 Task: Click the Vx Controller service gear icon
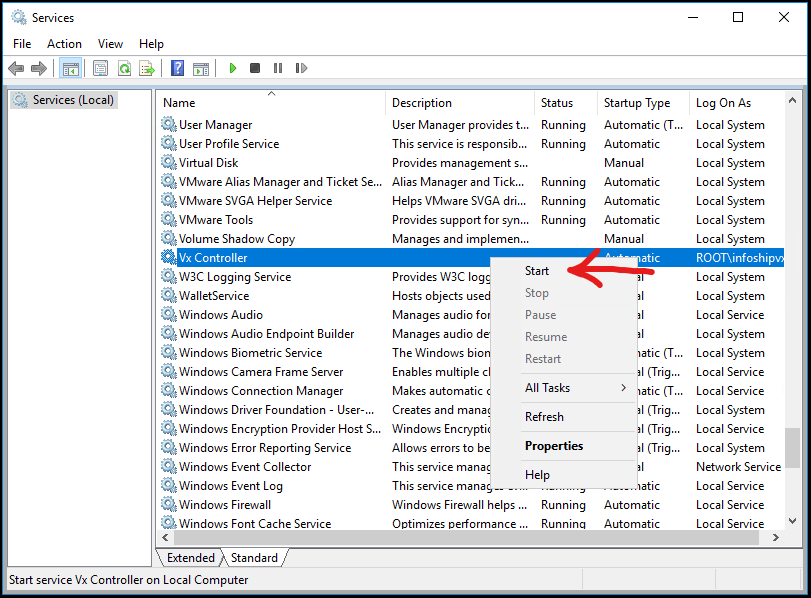point(167,257)
